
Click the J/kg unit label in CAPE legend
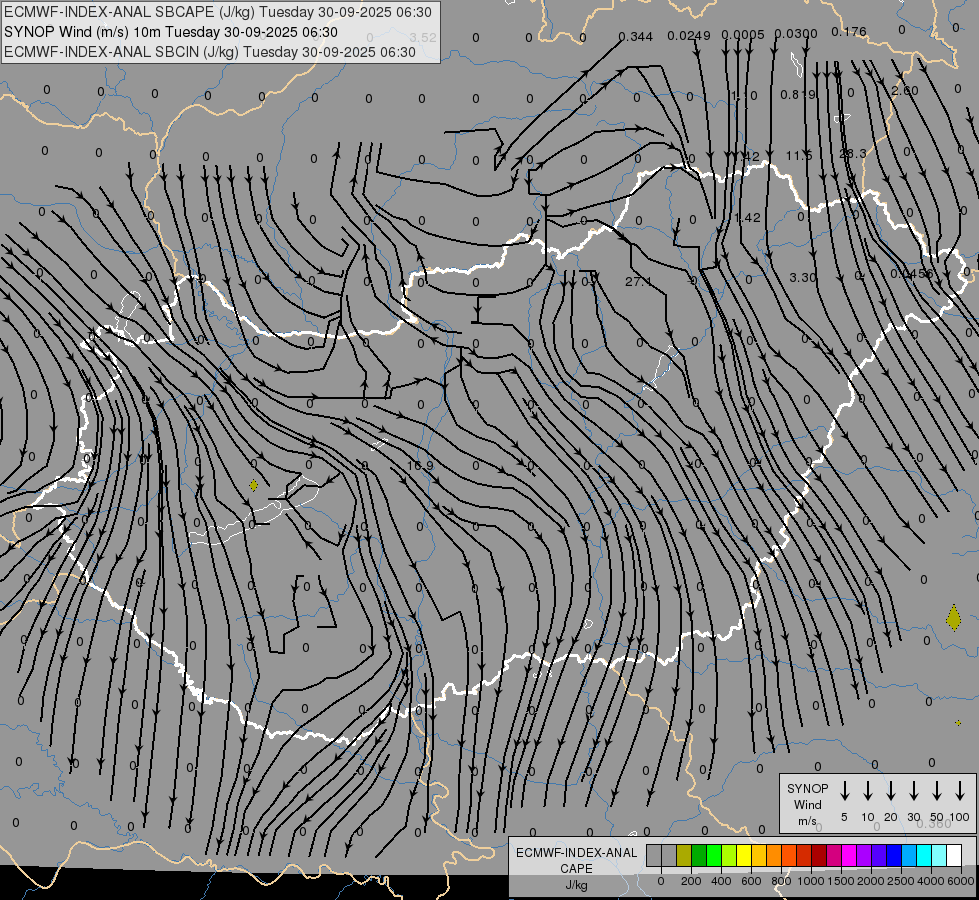576,885
